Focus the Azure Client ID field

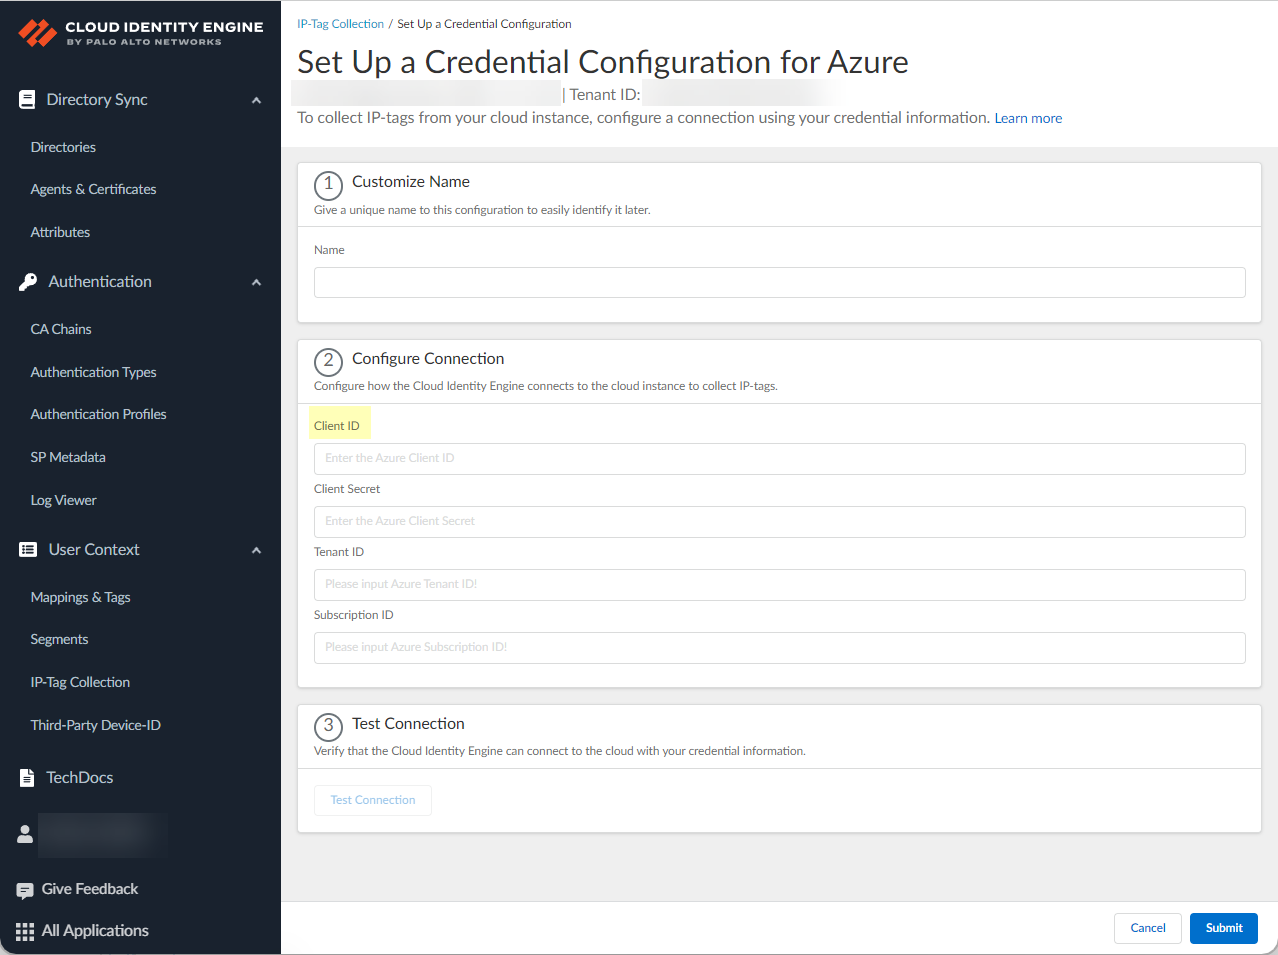coord(779,458)
